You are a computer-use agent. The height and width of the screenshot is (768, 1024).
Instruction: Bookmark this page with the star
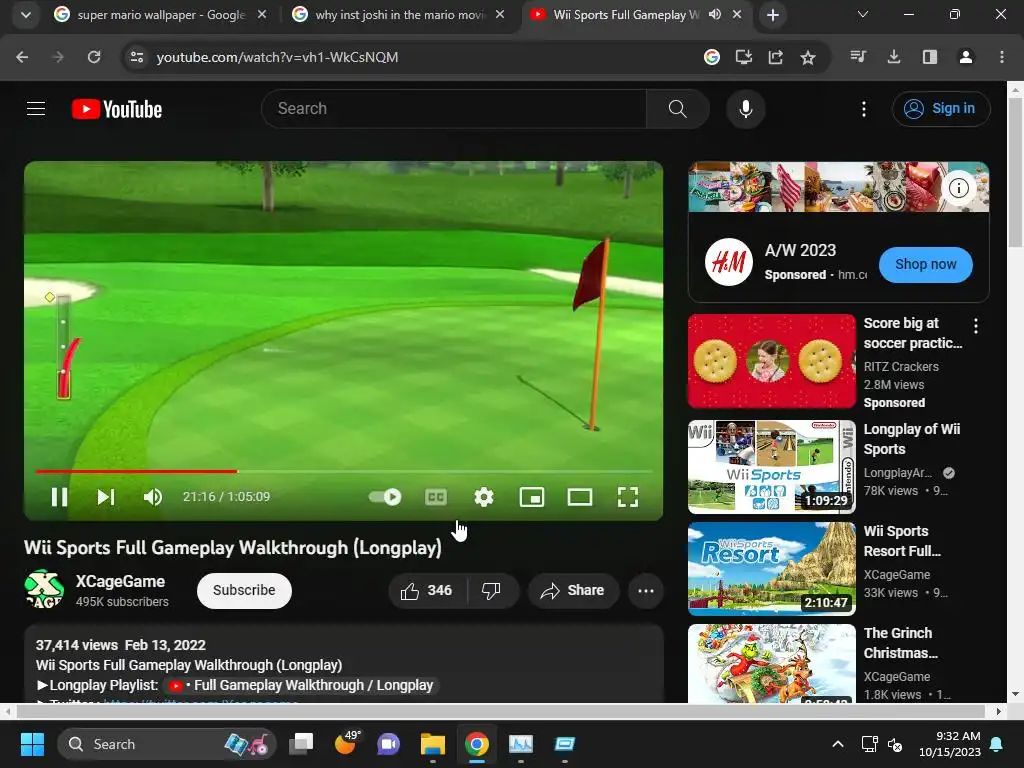coord(808,57)
